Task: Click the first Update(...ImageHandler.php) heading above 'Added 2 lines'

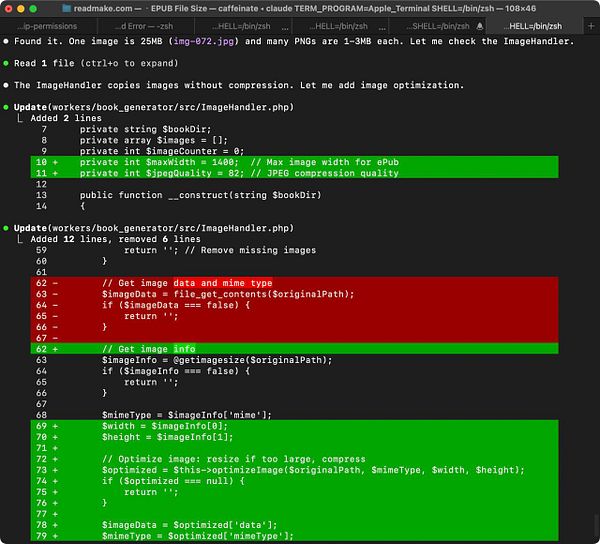Action: 154,107
